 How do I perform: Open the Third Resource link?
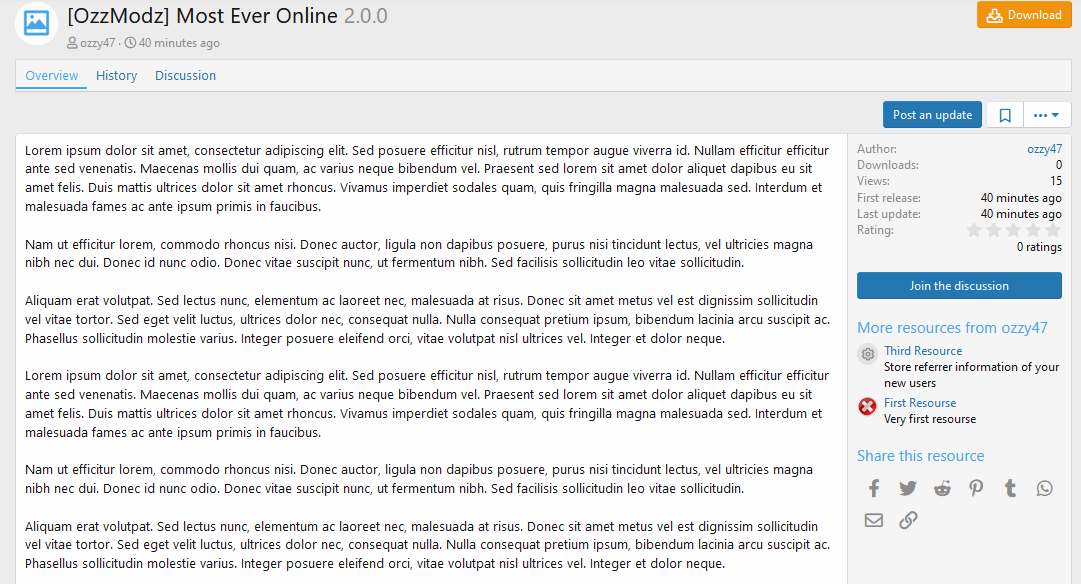pos(923,351)
